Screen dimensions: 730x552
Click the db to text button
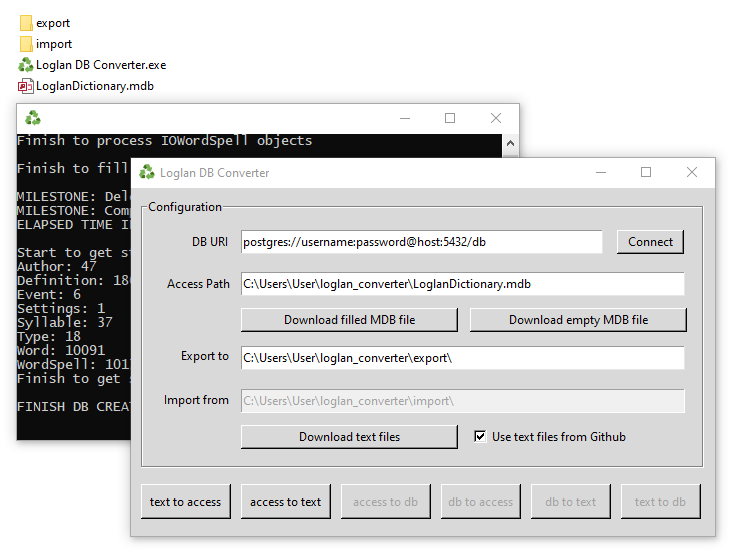(x=571, y=502)
